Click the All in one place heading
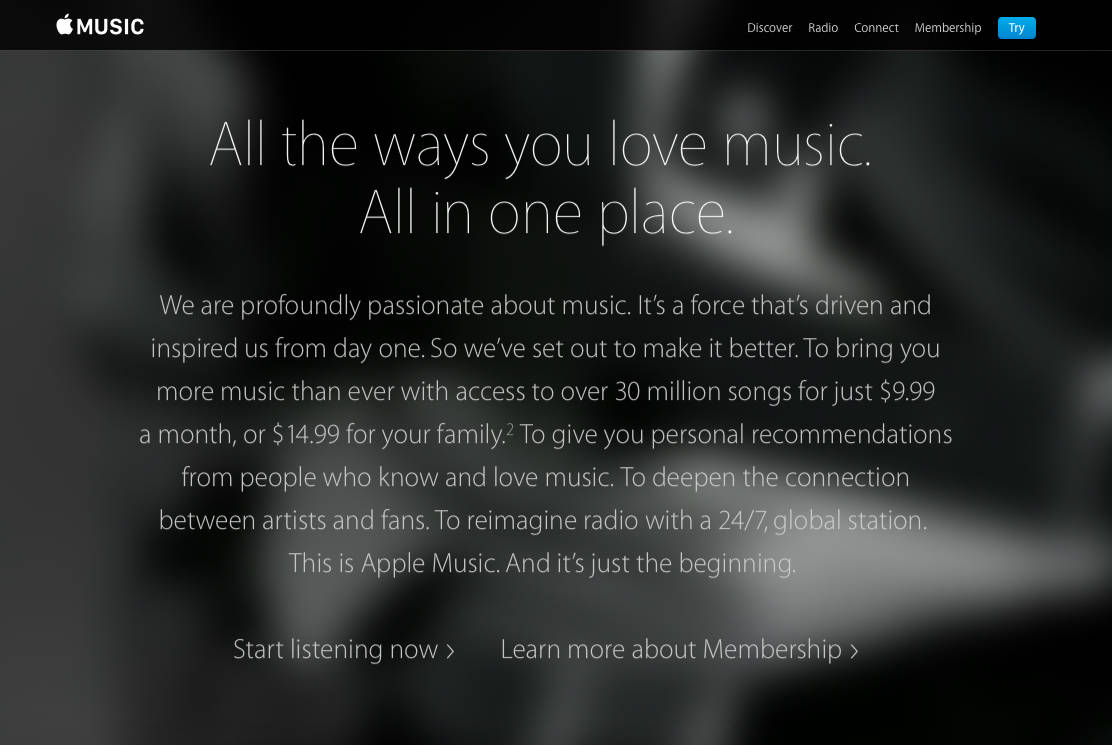 [546, 213]
